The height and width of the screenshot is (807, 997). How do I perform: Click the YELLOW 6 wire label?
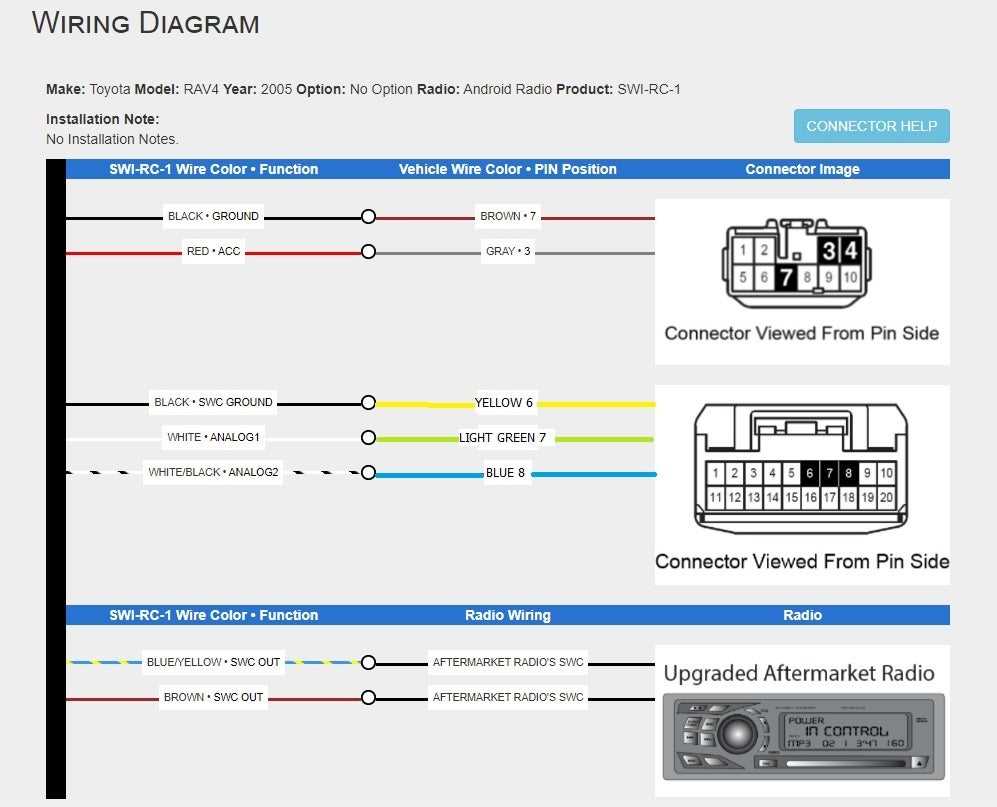504,403
